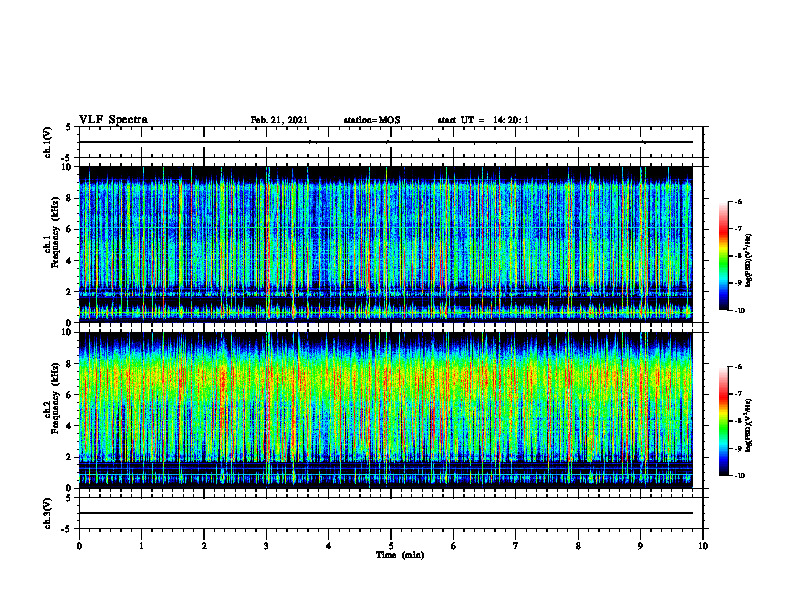Click the "-10" label on ch.2 colorbar

(x=739, y=476)
